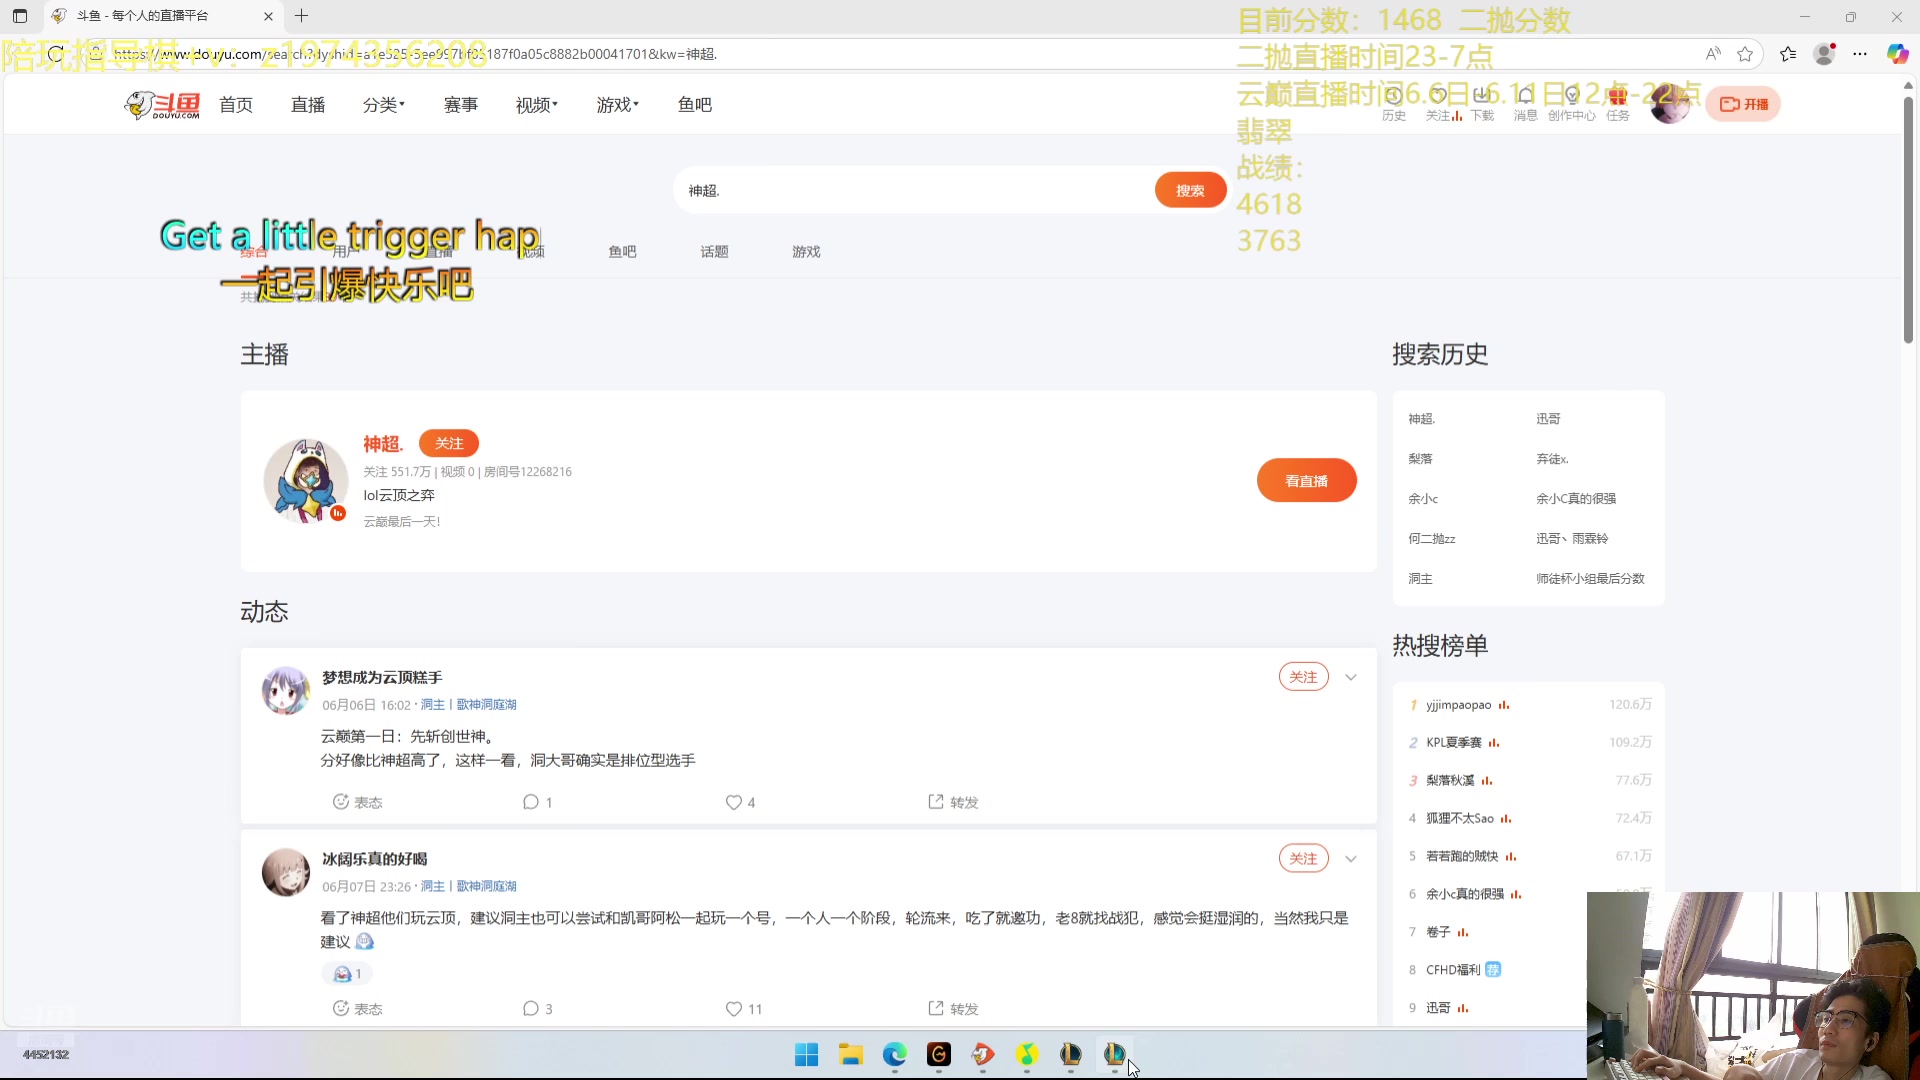
Task: Follow user 梦想成为云顶糕手
Action: pos(1304,677)
